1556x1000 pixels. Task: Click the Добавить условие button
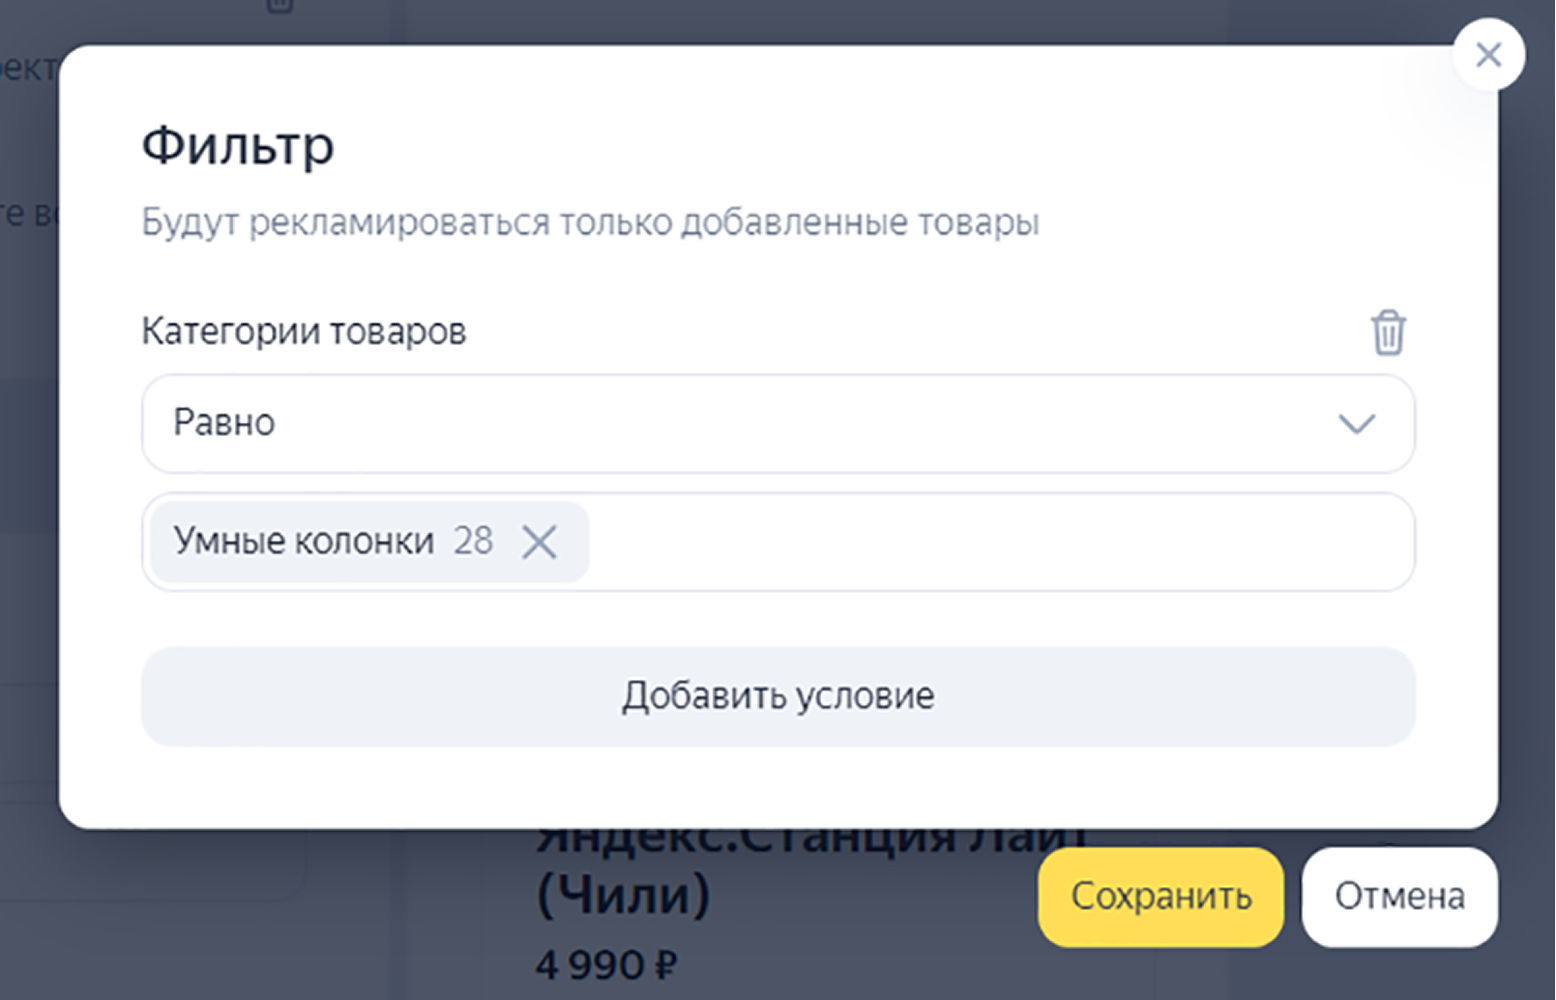pos(778,696)
